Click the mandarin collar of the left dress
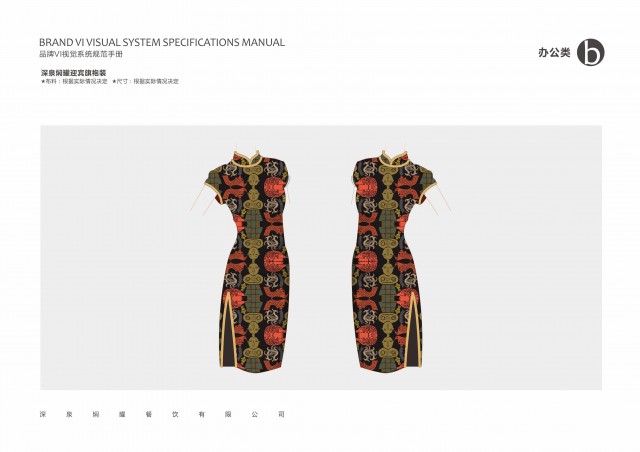 tap(247, 158)
